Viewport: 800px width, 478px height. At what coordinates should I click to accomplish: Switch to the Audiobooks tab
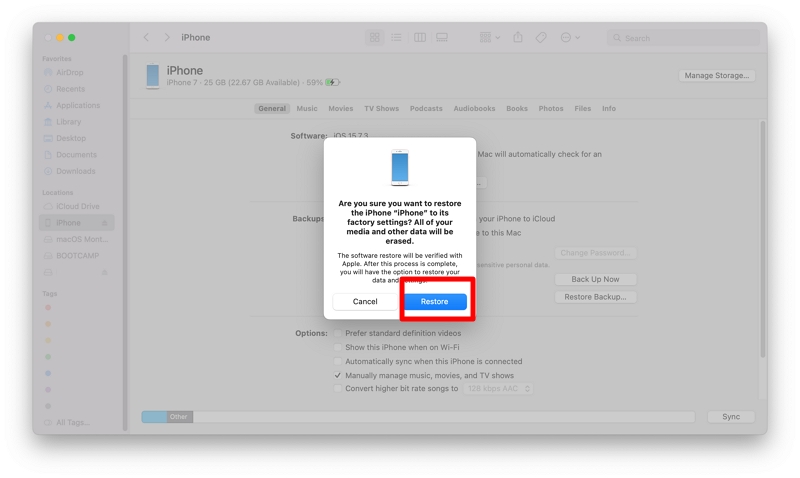coord(474,108)
